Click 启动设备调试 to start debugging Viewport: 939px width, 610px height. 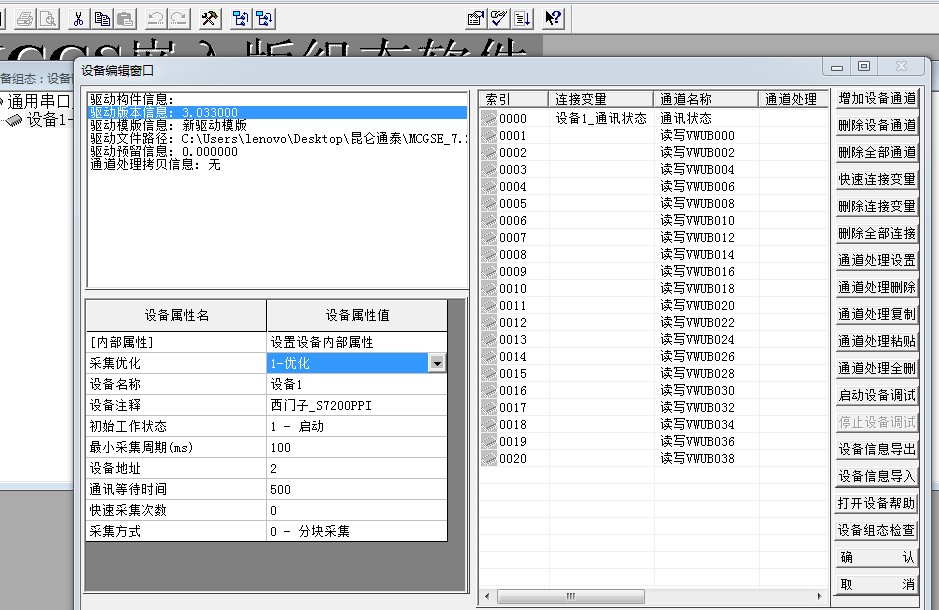(877, 396)
